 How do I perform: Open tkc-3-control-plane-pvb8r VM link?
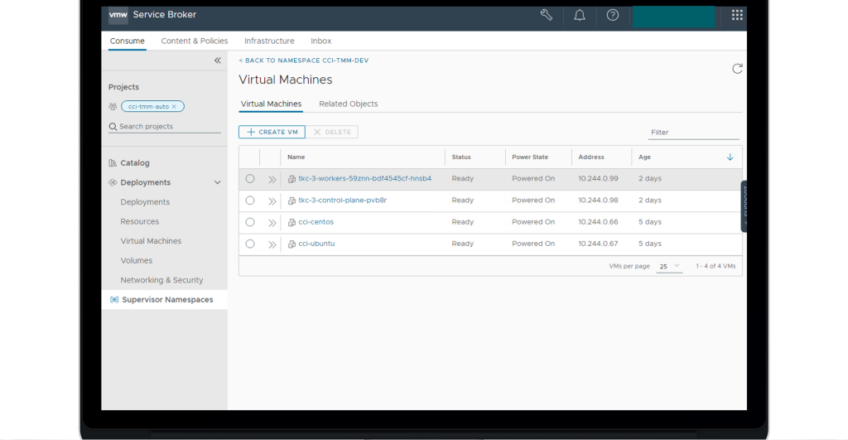342,200
